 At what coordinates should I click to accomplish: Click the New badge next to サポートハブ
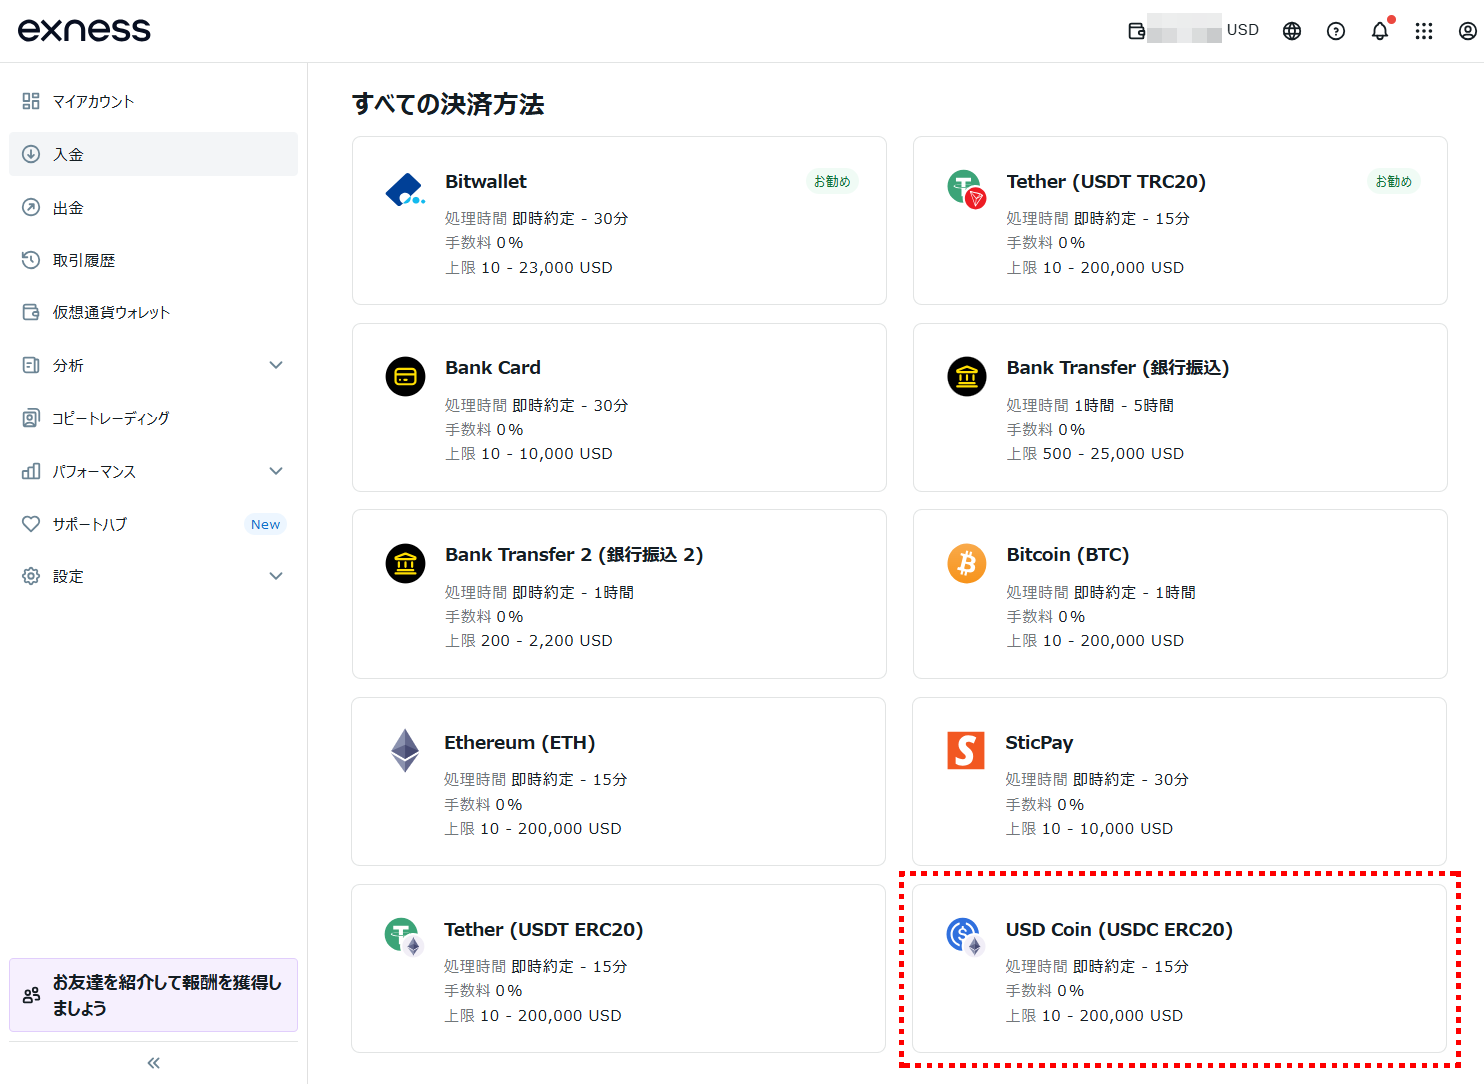tap(265, 524)
